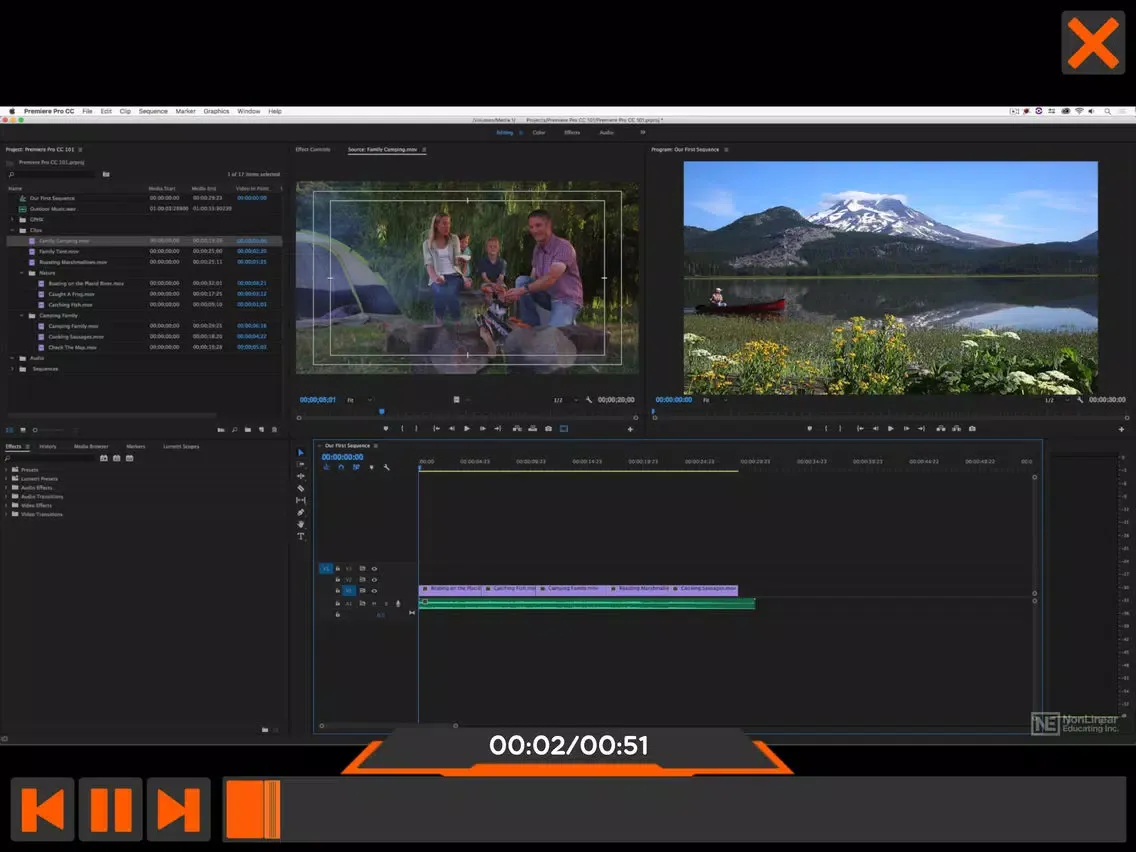Screen dimensions: 1136x852
Task: Click the trash icon in Project panel
Action: [x=275, y=430]
